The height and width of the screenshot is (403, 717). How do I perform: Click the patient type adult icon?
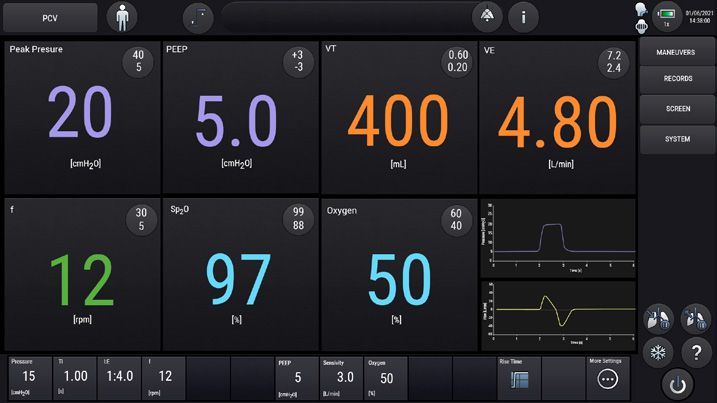pos(122,17)
